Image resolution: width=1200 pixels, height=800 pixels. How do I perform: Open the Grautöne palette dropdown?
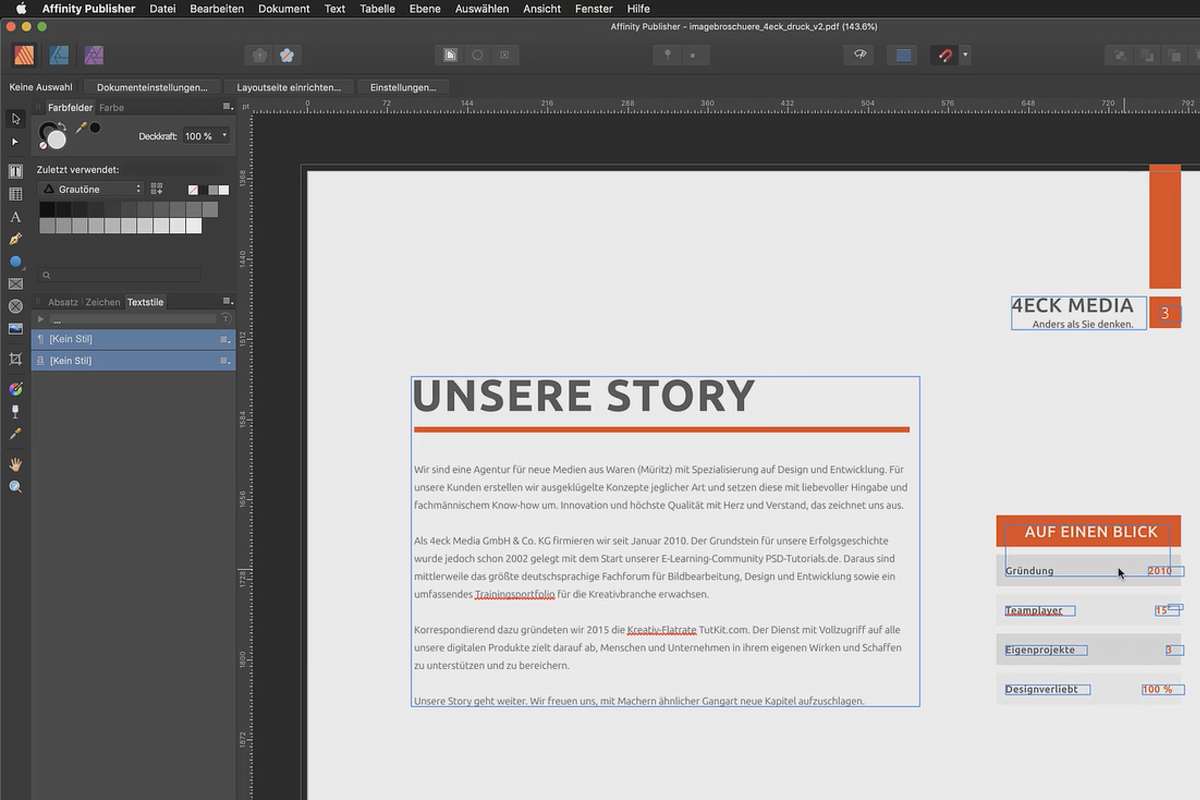[91, 189]
